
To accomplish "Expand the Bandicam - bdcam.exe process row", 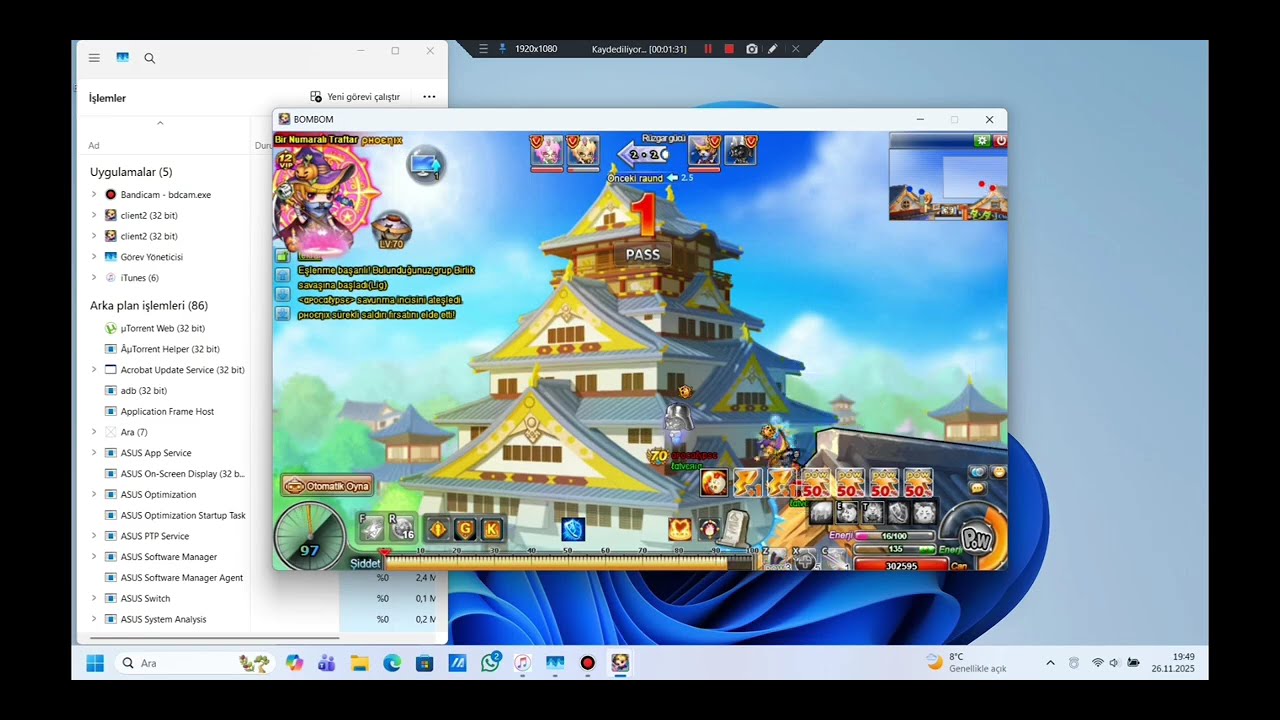I will click(x=94, y=194).
